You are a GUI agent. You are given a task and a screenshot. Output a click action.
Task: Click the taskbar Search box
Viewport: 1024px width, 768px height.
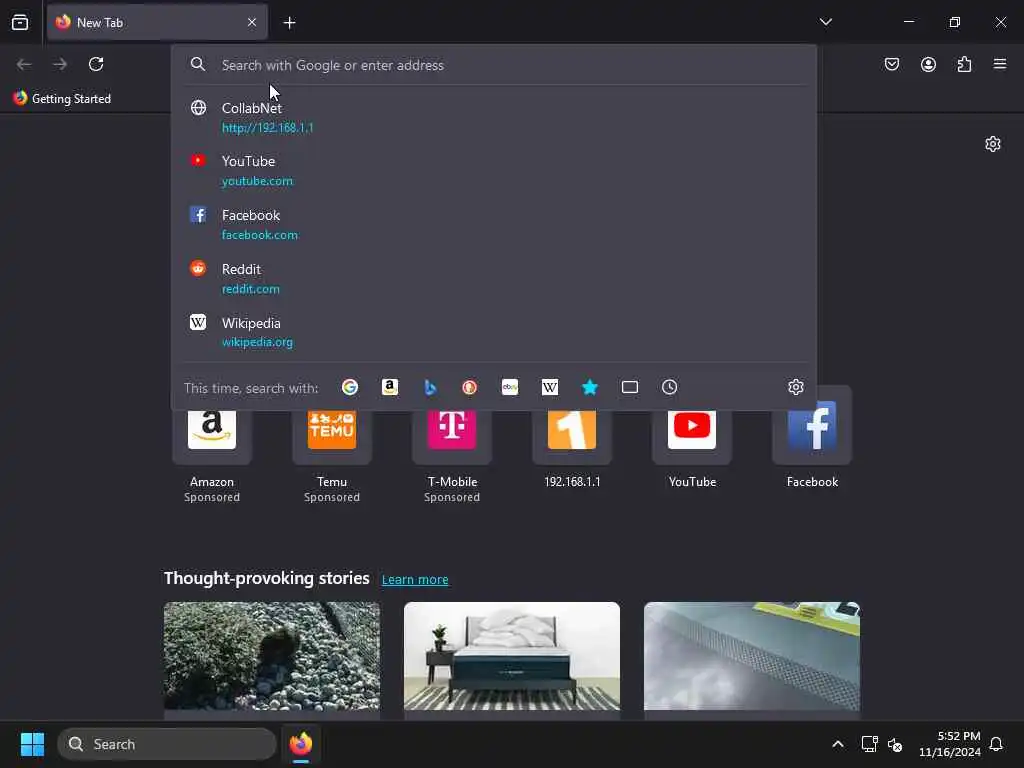(x=167, y=744)
